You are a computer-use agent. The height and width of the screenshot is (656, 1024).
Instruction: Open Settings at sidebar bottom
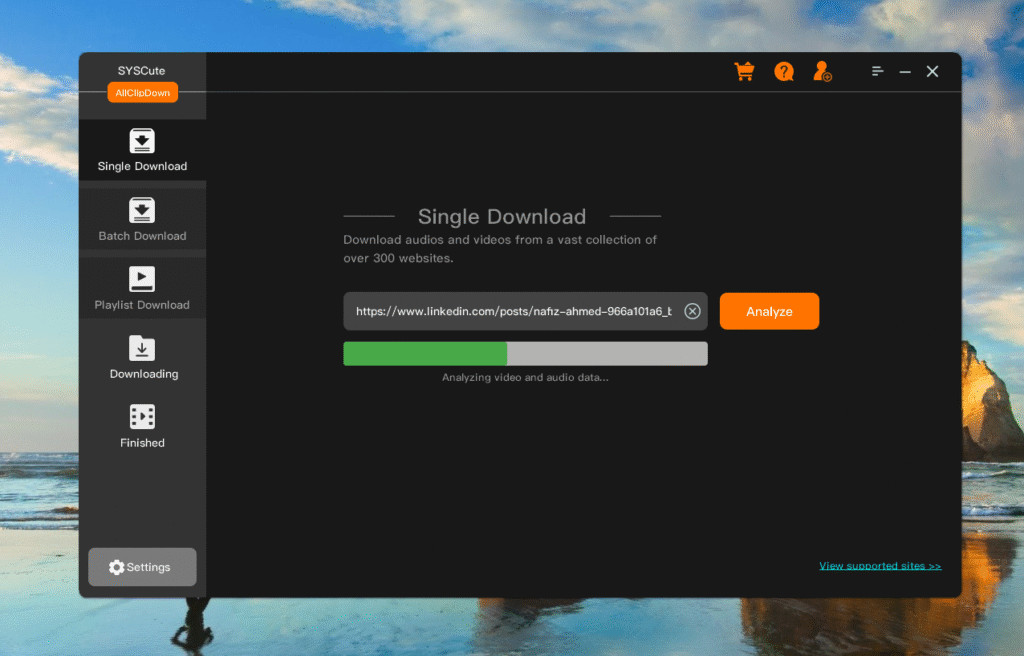coord(142,566)
